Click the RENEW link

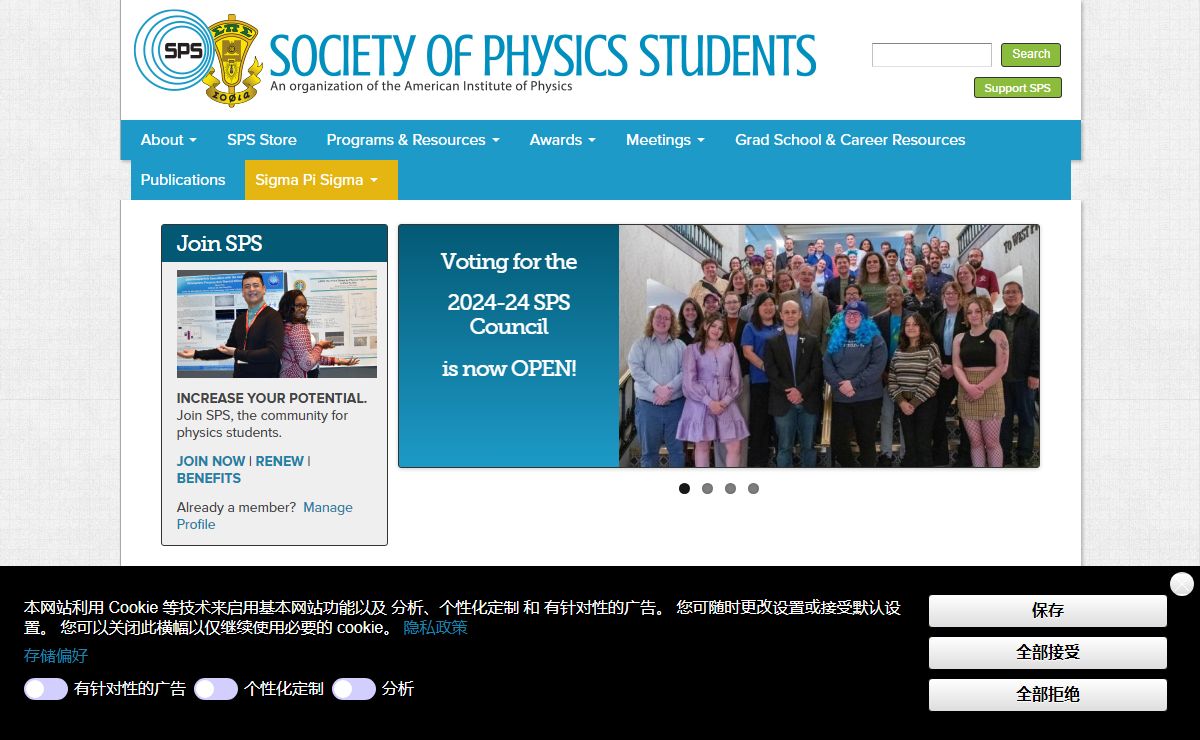point(280,461)
